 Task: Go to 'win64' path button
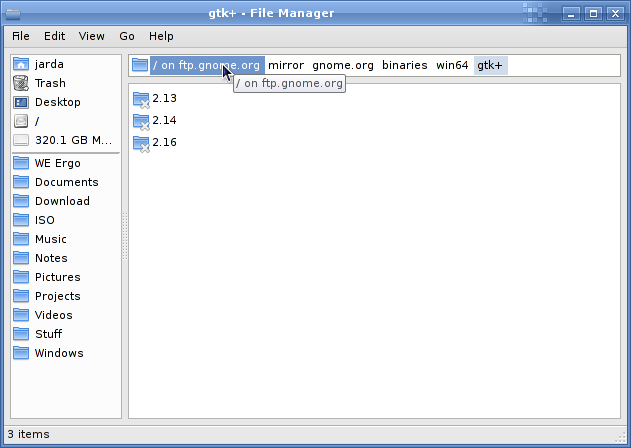point(452,65)
